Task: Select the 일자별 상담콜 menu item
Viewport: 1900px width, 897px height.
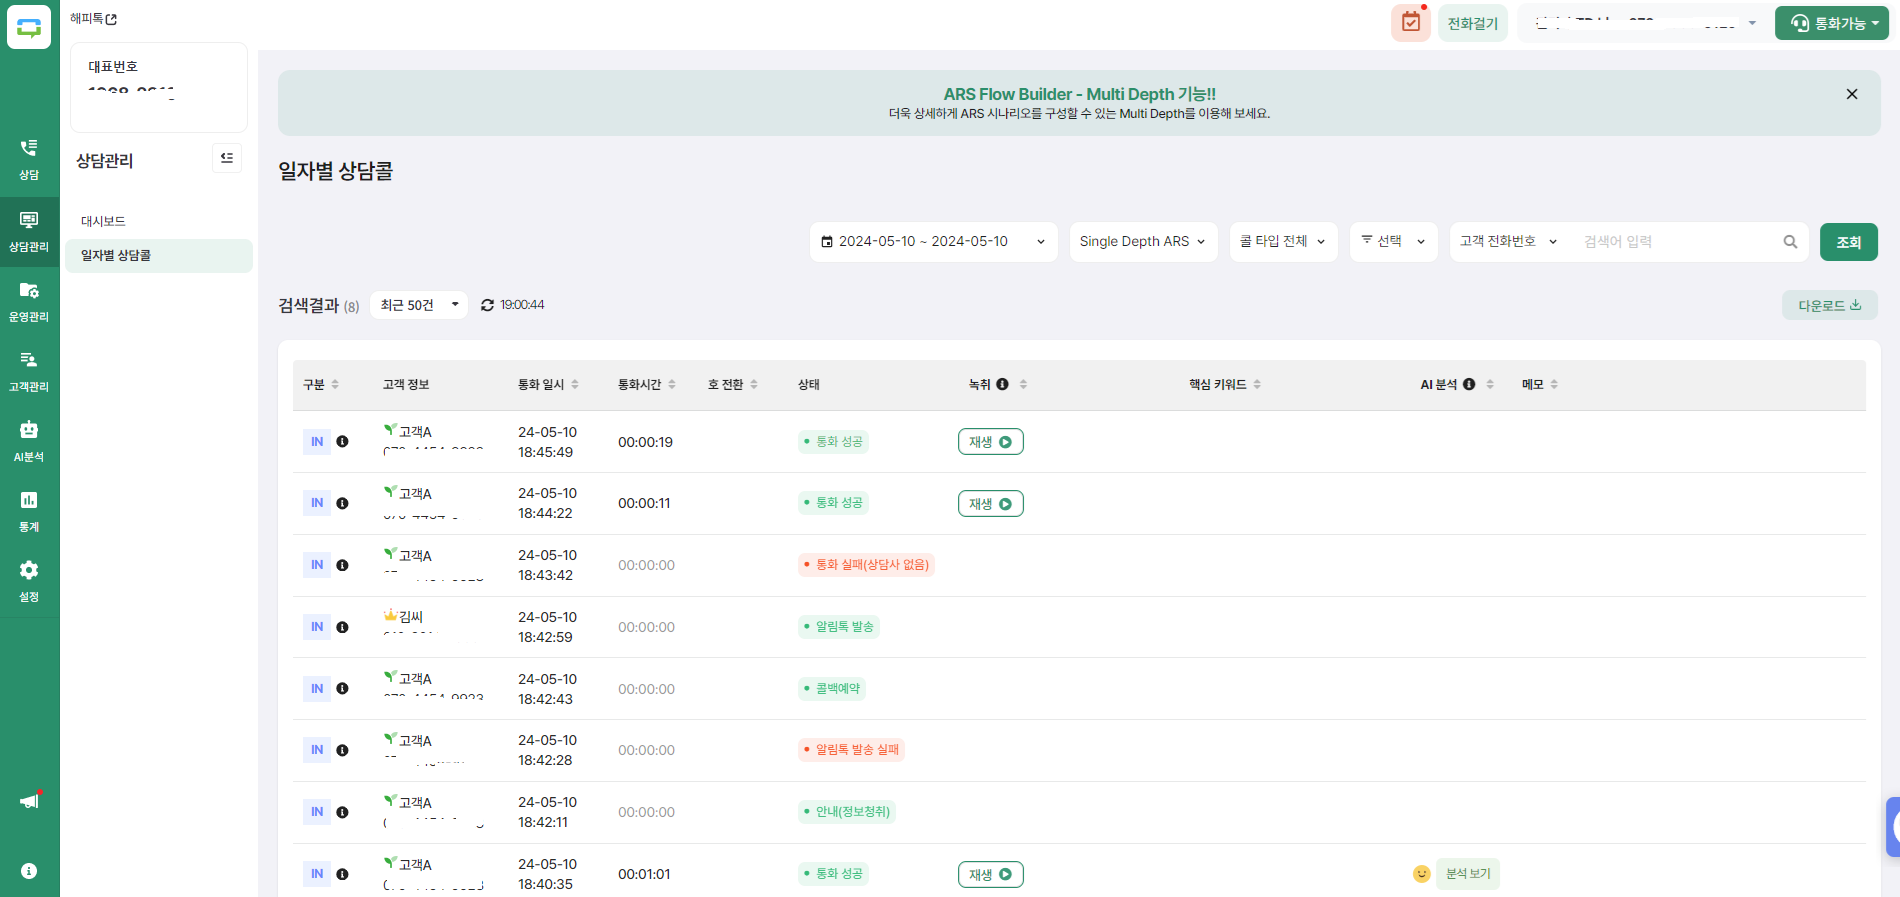Action: [x=116, y=256]
